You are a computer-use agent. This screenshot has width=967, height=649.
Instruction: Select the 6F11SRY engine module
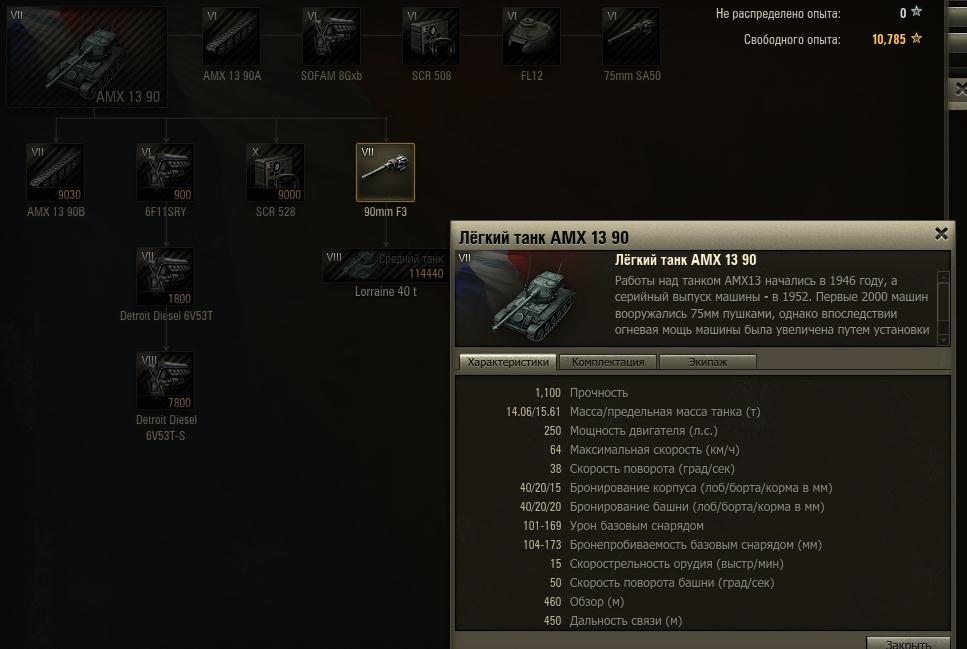coord(165,173)
